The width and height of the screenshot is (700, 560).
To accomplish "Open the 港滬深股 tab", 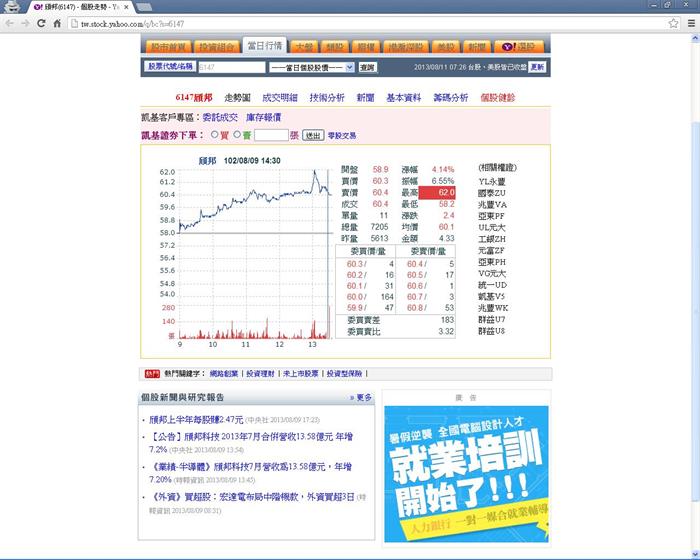I will pos(406,47).
